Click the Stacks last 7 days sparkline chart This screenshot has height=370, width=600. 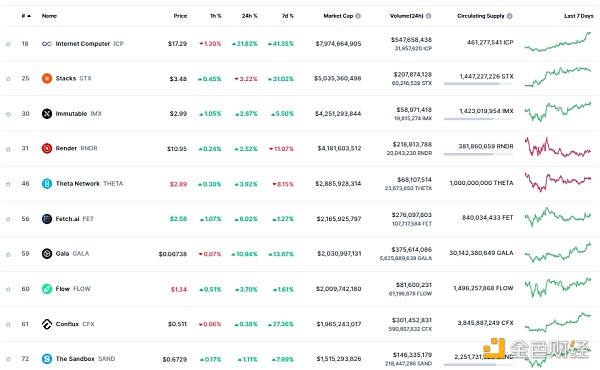coord(558,77)
